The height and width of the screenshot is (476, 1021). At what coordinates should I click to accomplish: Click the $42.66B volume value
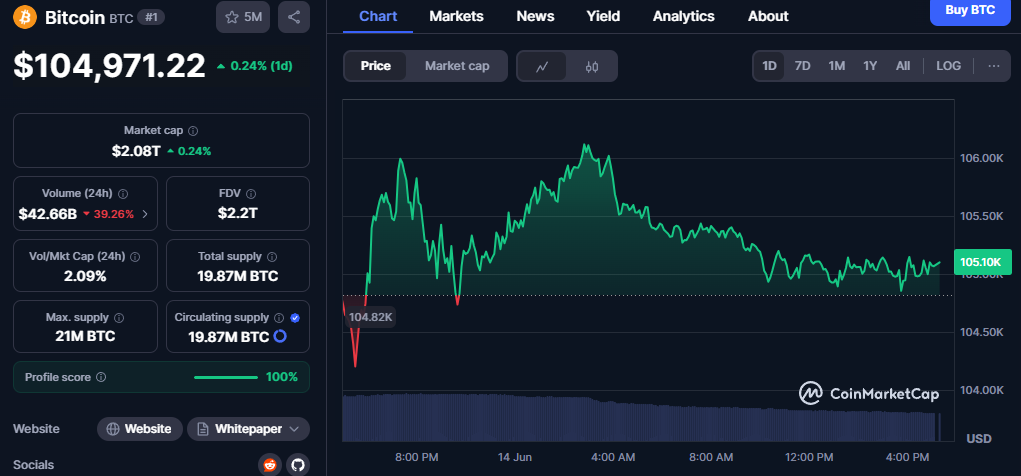pos(48,214)
